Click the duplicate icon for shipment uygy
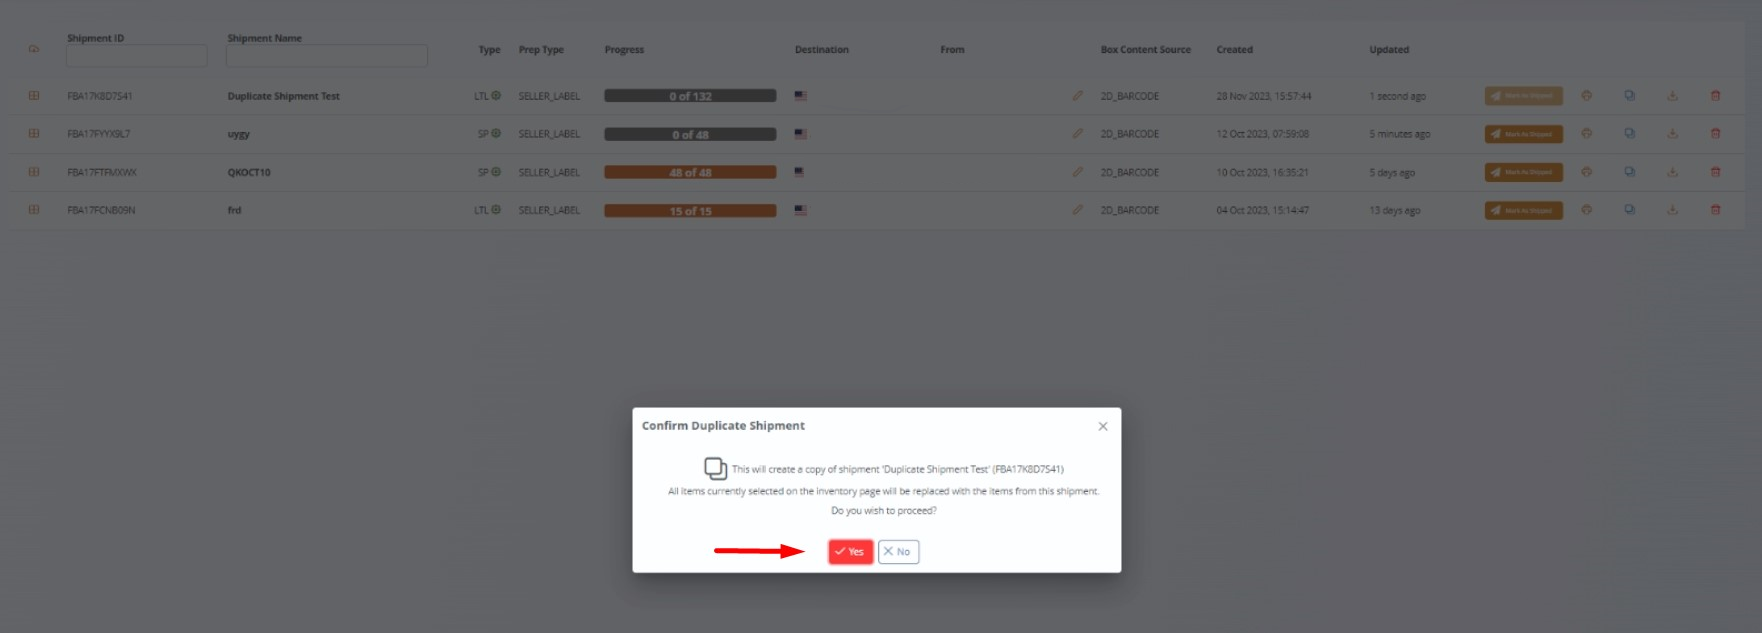The image size is (1762, 633). tap(1629, 134)
